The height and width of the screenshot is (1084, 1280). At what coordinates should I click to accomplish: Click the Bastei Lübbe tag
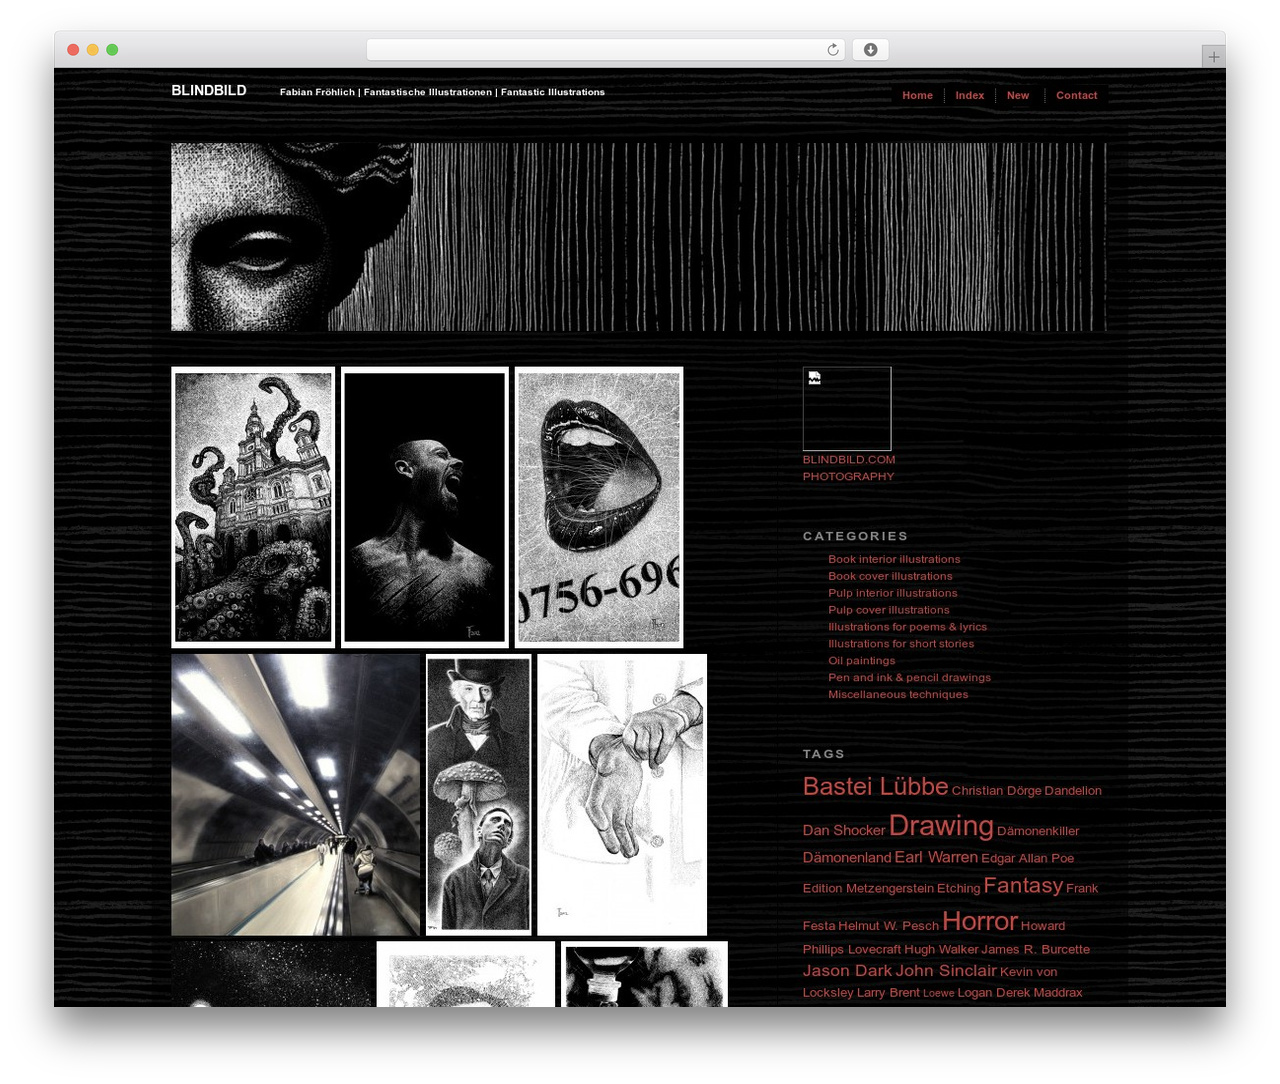point(875,787)
